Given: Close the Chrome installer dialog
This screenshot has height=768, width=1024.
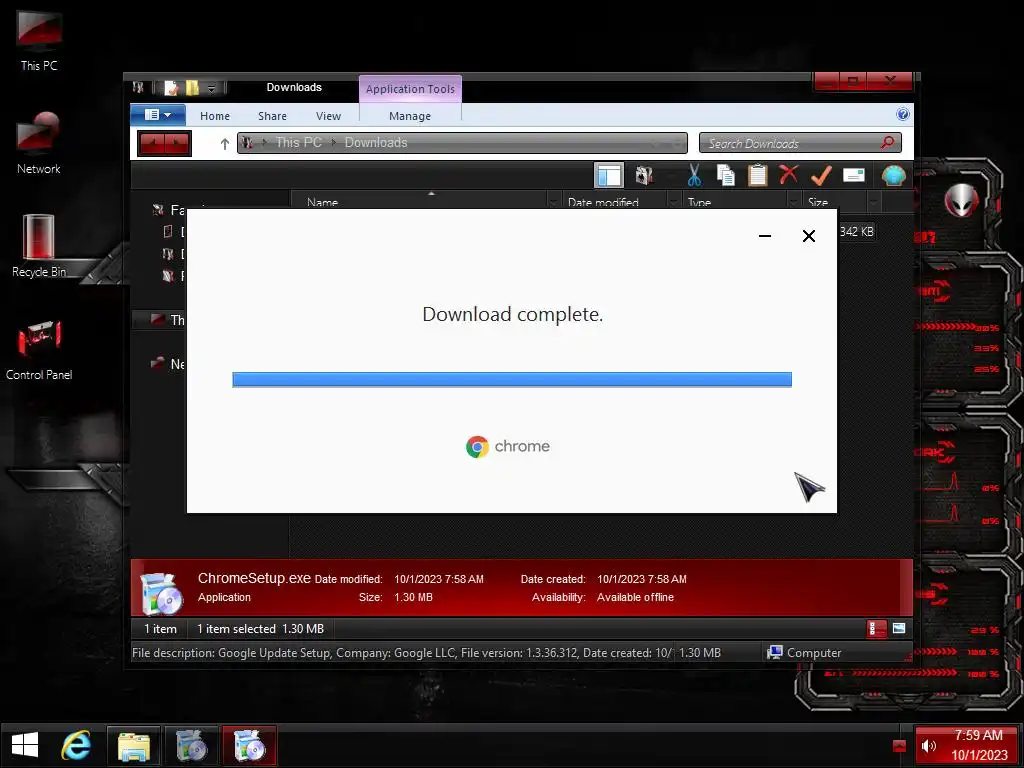Looking at the screenshot, I should click(x=808, y=236).
